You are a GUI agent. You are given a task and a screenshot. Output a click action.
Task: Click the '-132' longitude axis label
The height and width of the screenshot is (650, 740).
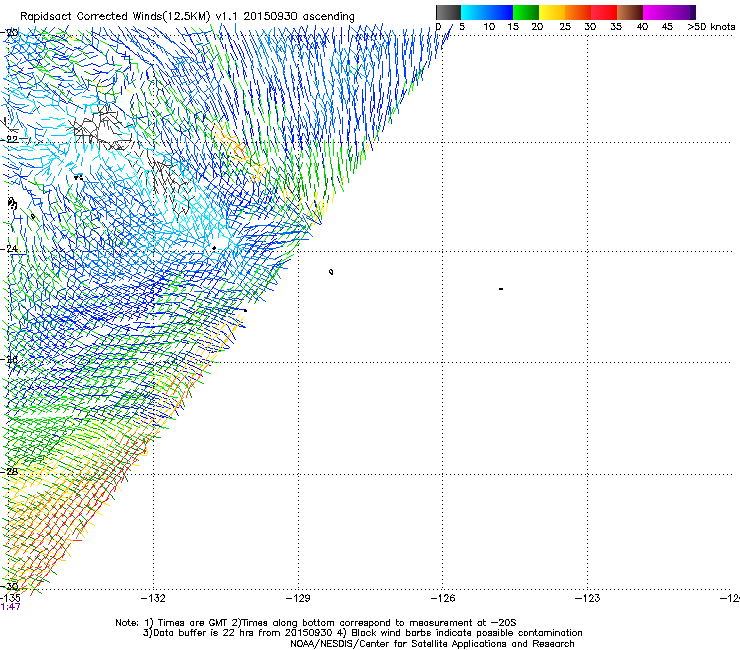pos(153,598)
